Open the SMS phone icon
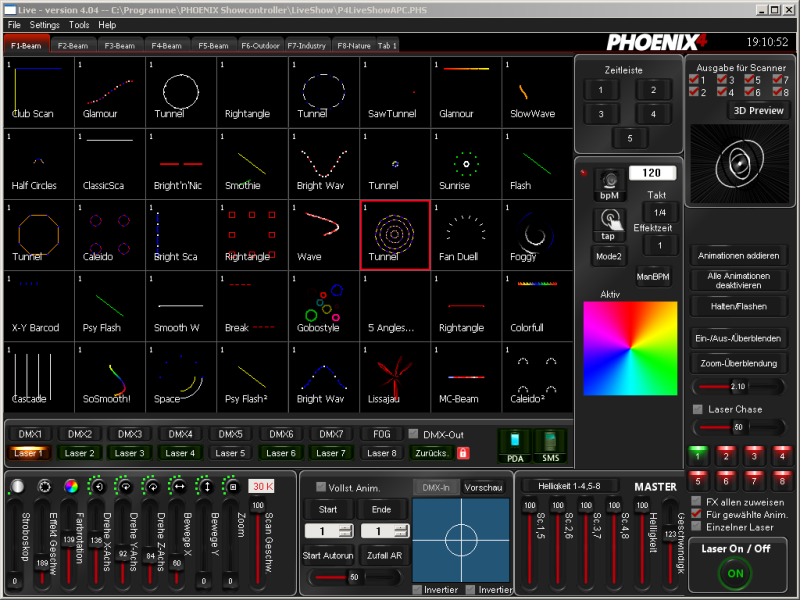 [550, 446]
